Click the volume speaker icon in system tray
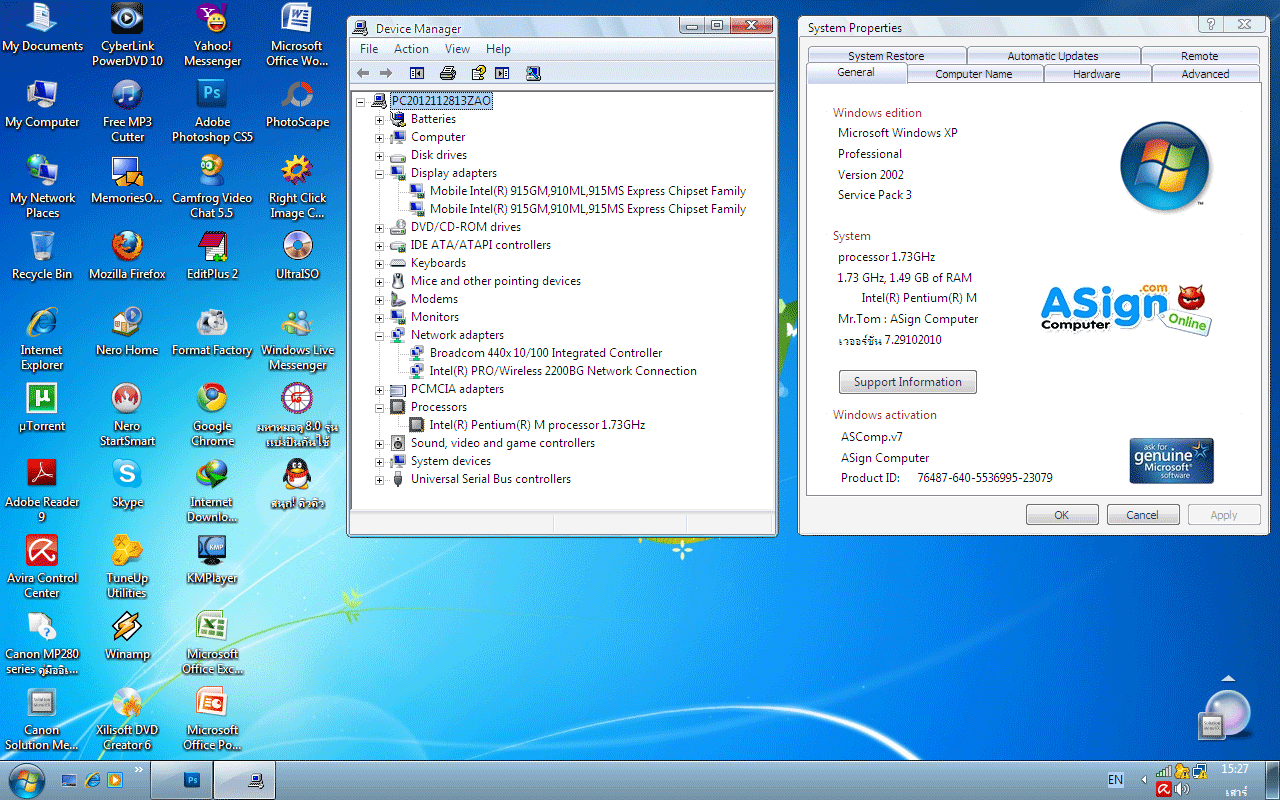This screenshot has width=1280, height=800. coord(1182,789)
